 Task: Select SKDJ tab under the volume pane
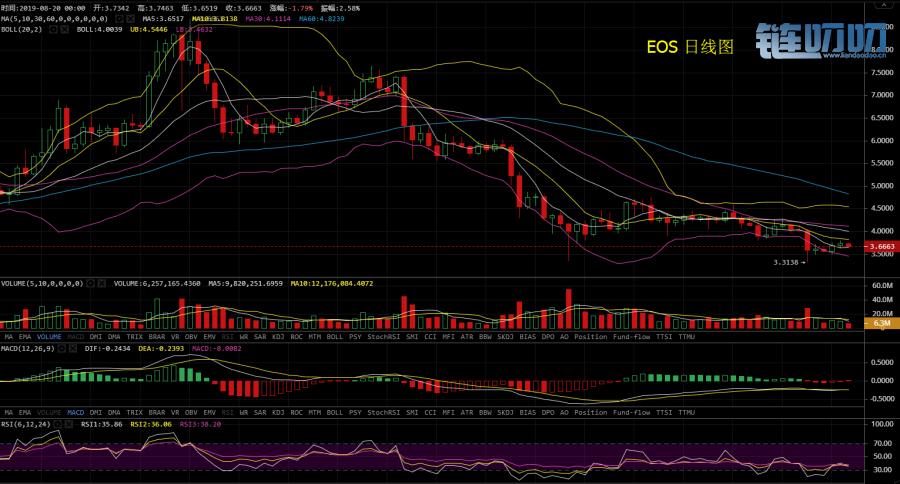pyautogui.click(x=506, y=337)
